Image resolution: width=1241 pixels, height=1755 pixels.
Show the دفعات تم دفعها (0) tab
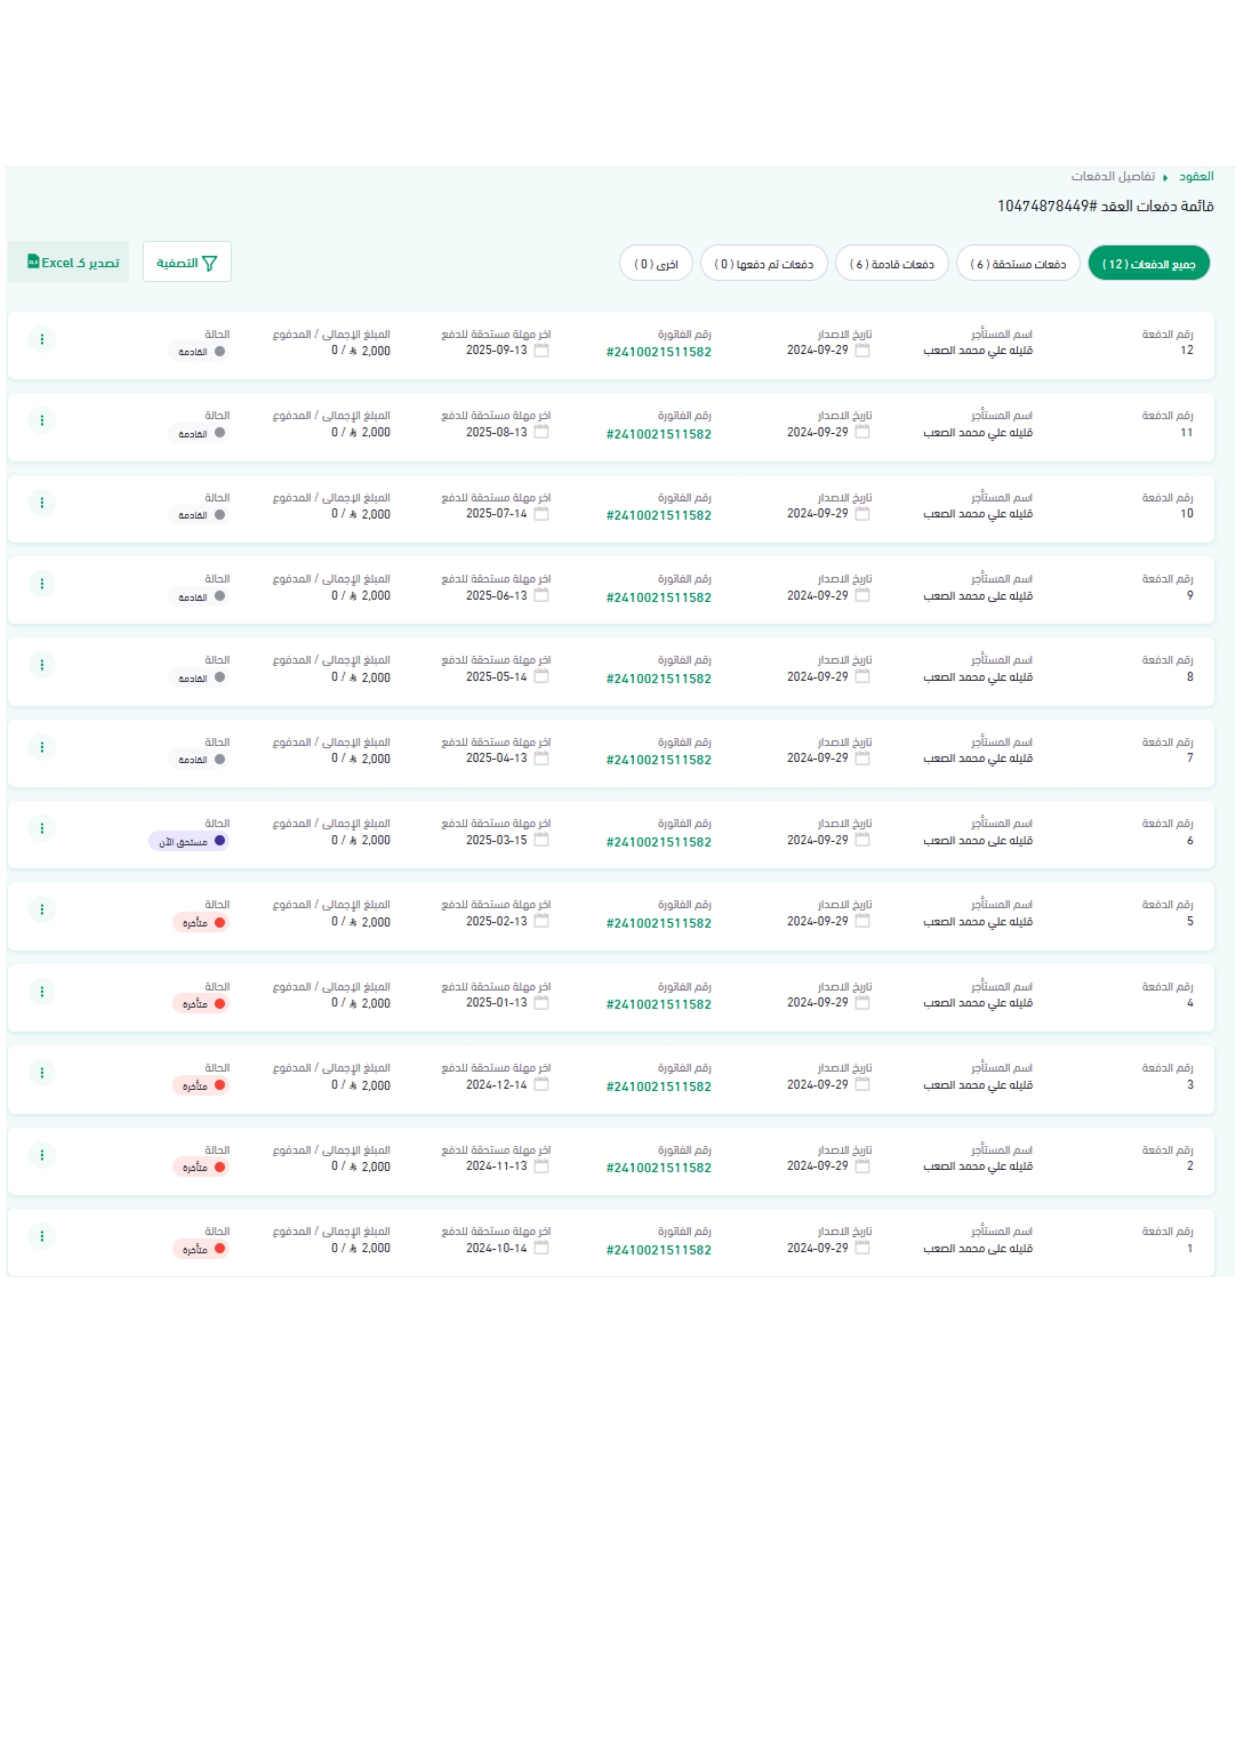click(763, 264)
